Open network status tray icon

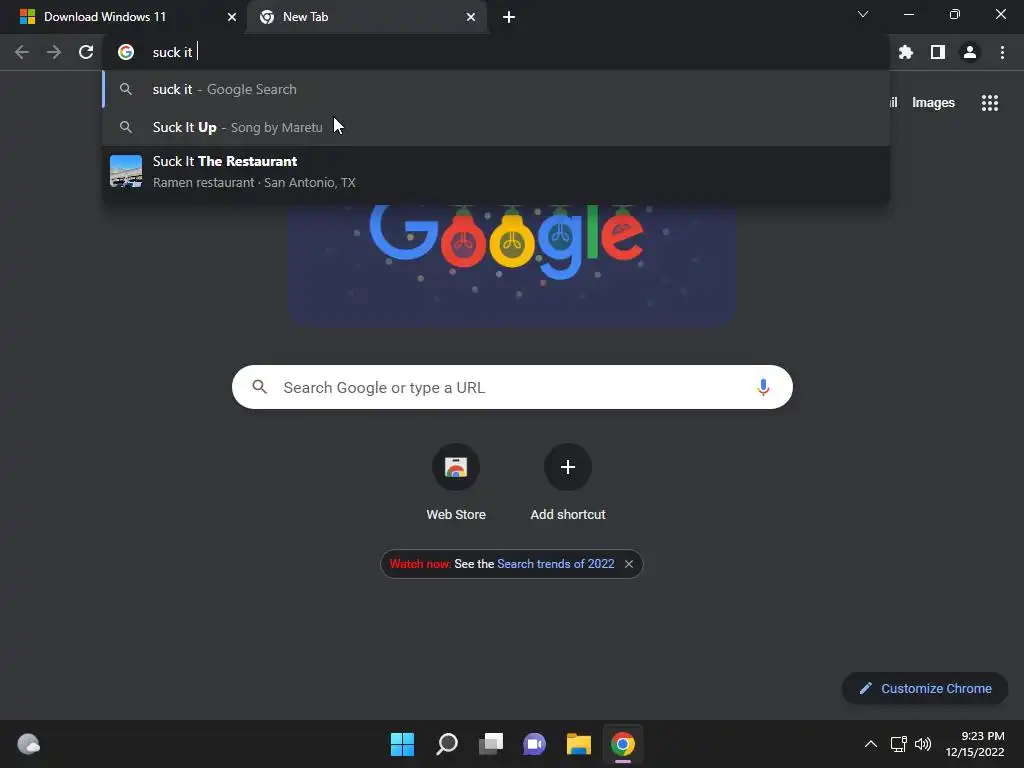899,744
